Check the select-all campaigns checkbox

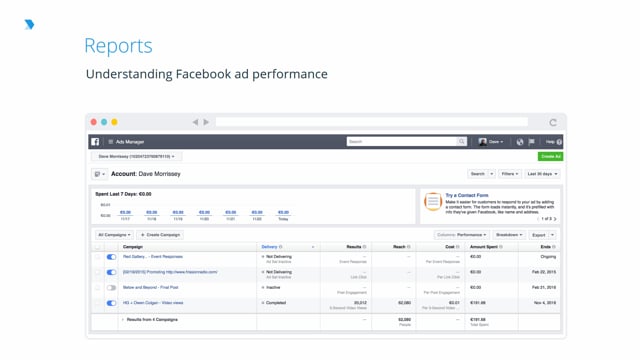pyautogui.click(x=97, y=247)
